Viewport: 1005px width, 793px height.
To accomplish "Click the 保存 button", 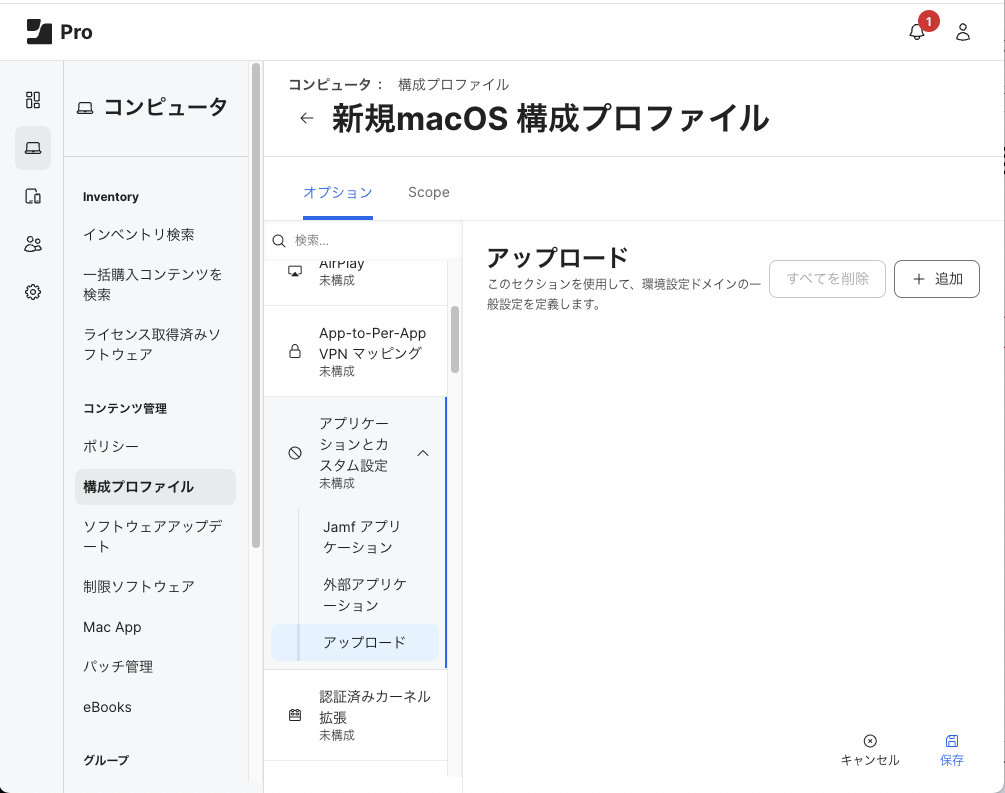I will point(951,750).
